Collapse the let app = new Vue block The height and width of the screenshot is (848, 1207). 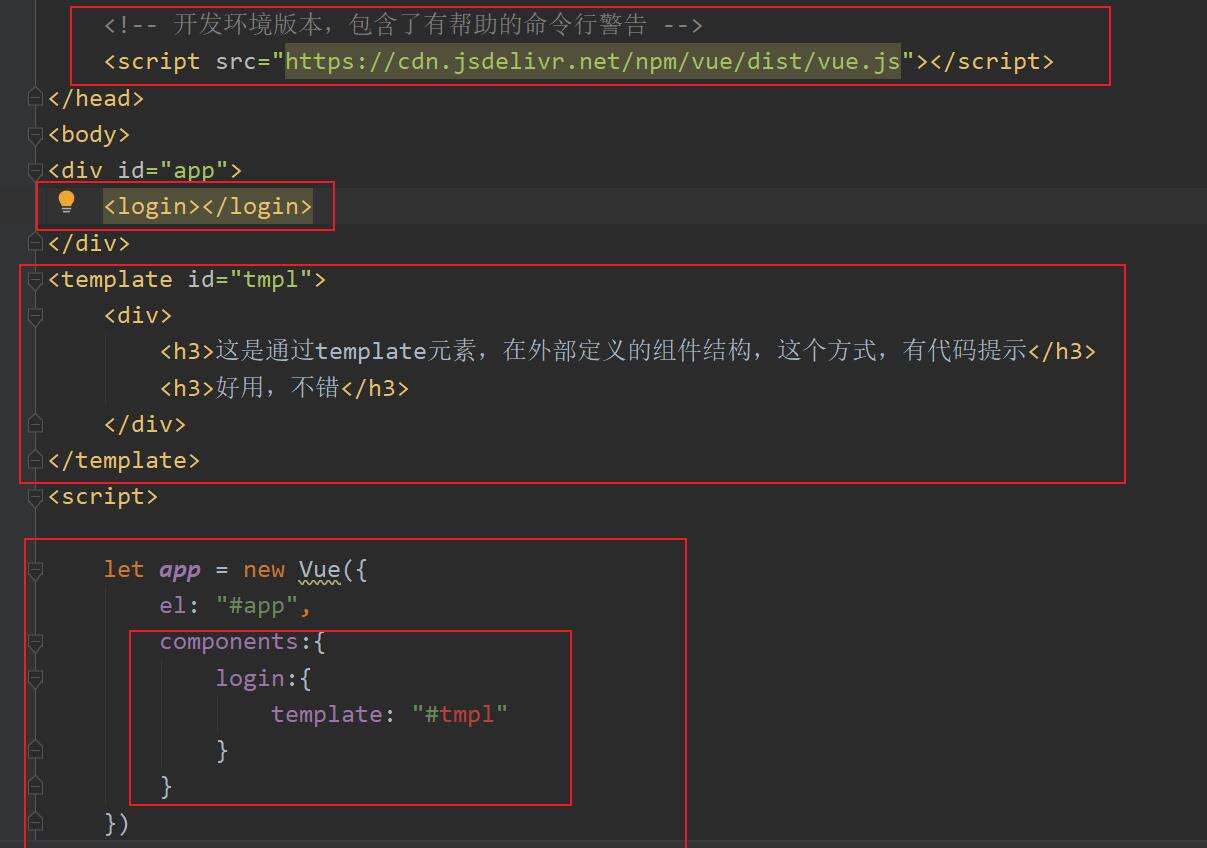[x=36, y=570]
